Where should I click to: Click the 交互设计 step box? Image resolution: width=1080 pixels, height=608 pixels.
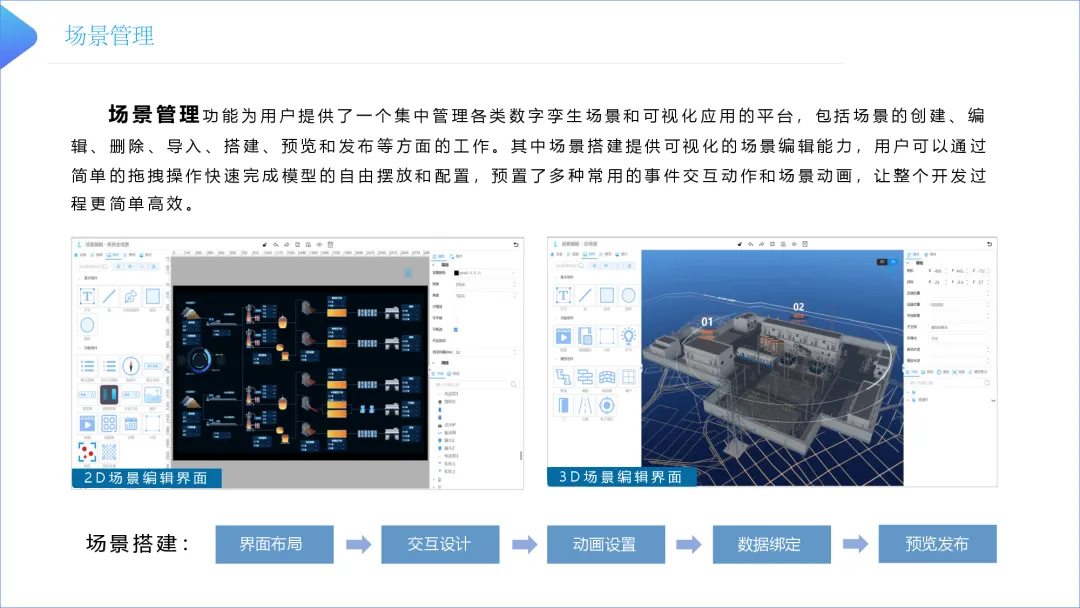[x=440, y=544]
